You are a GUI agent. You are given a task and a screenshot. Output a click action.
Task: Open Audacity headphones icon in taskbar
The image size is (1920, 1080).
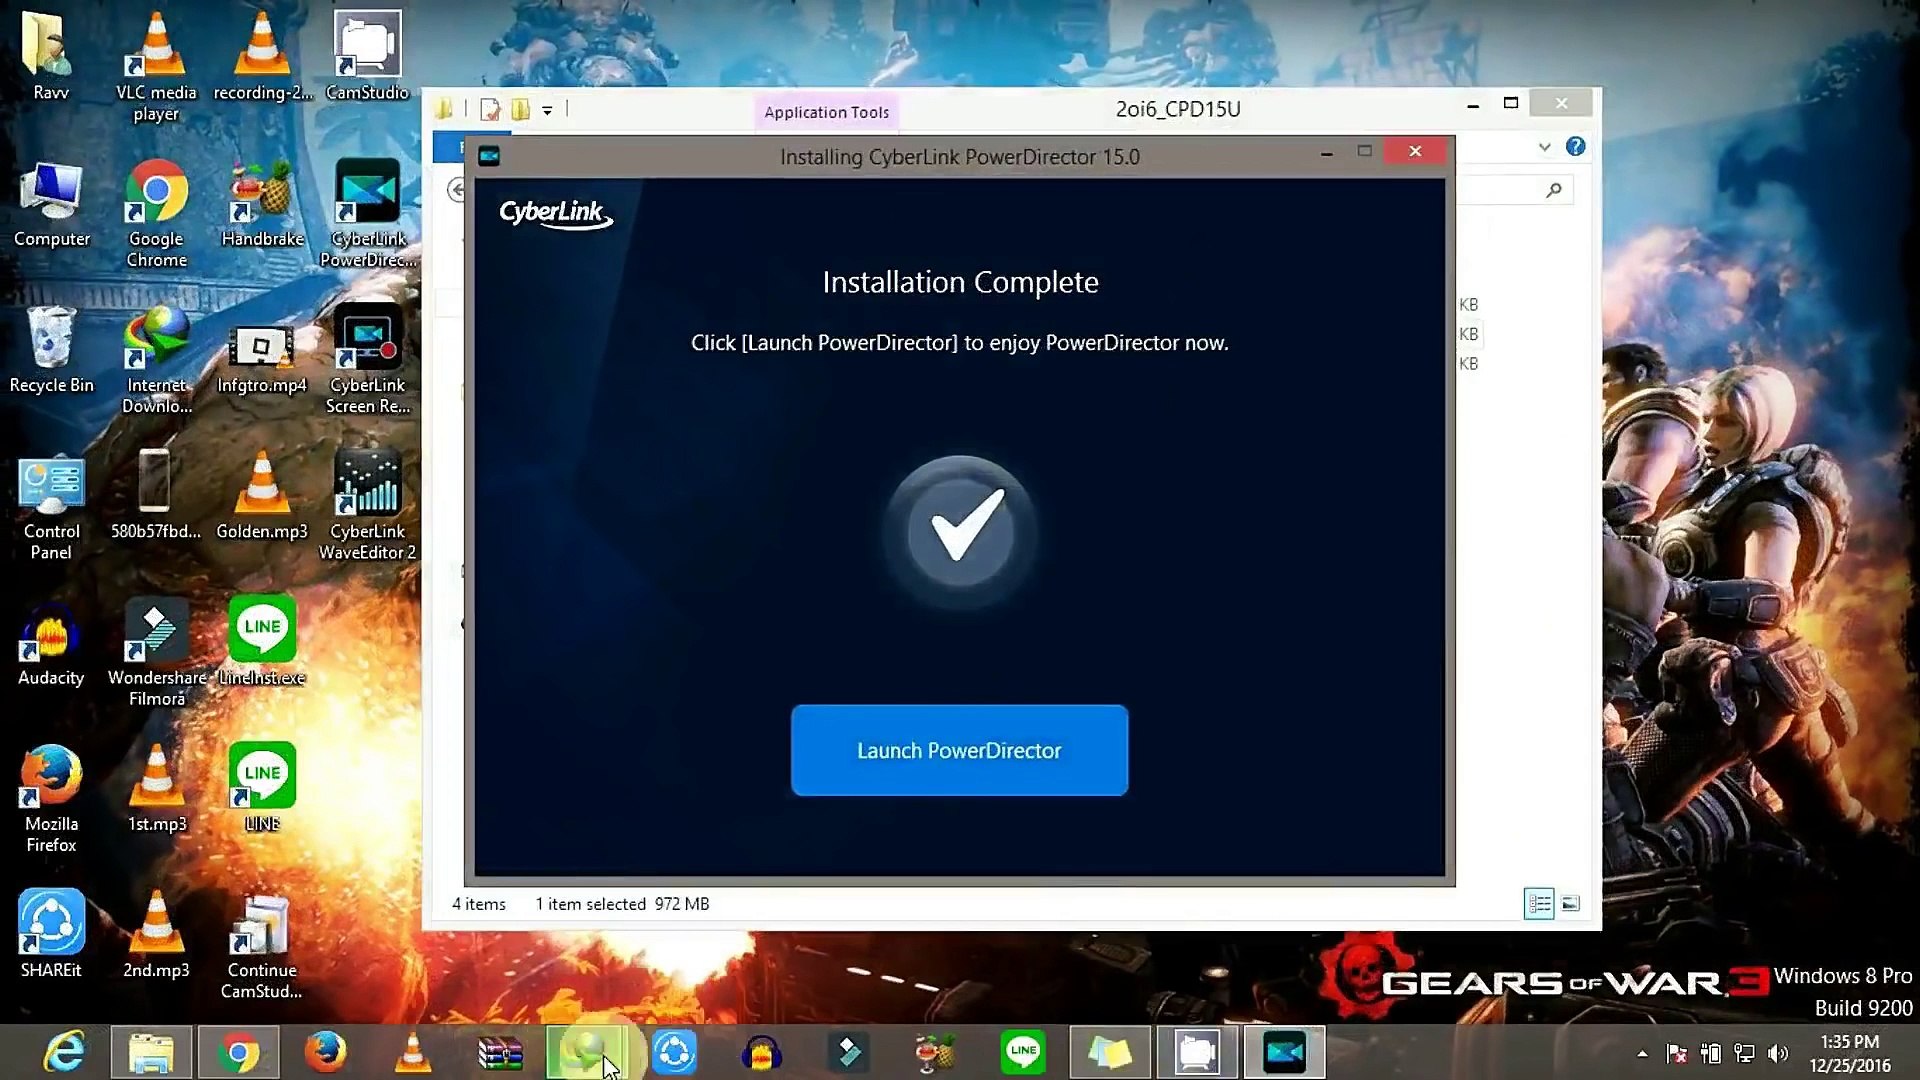(761, 1052)
